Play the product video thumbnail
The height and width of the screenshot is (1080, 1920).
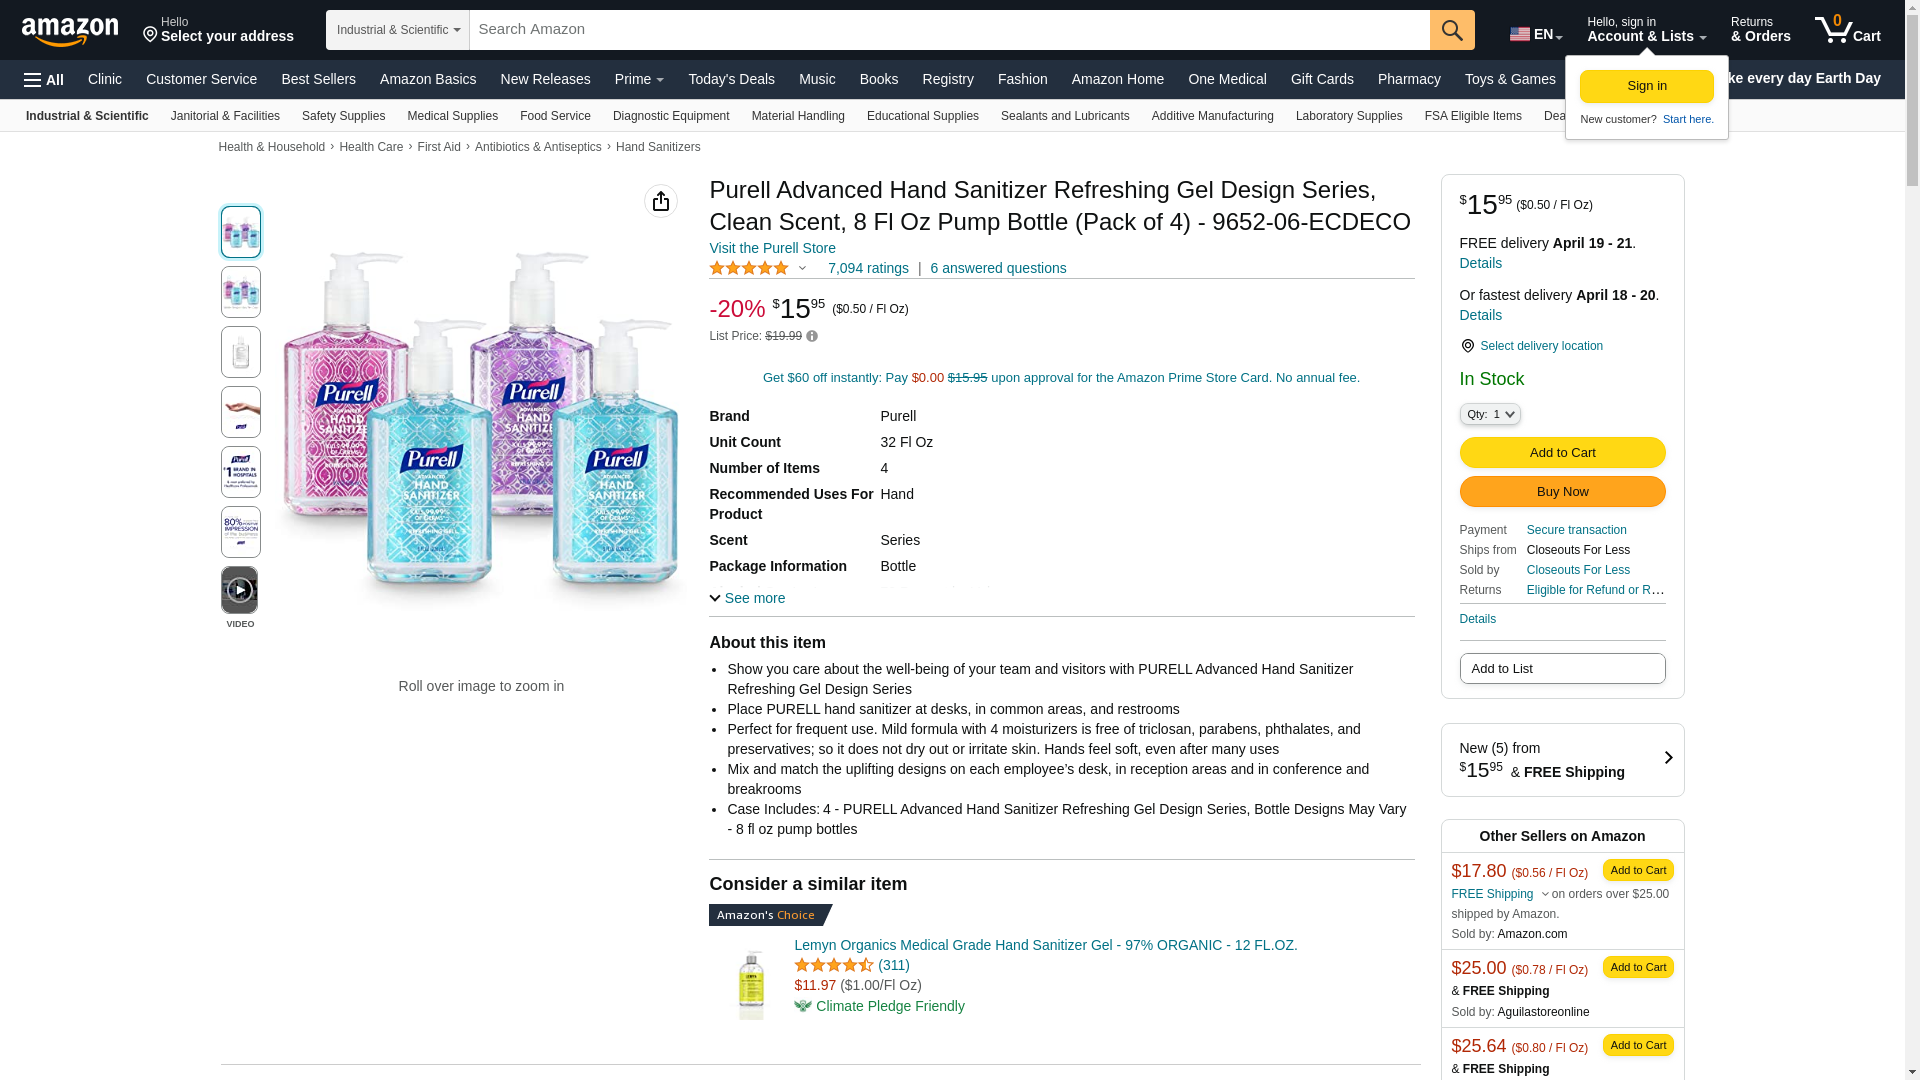240,591
